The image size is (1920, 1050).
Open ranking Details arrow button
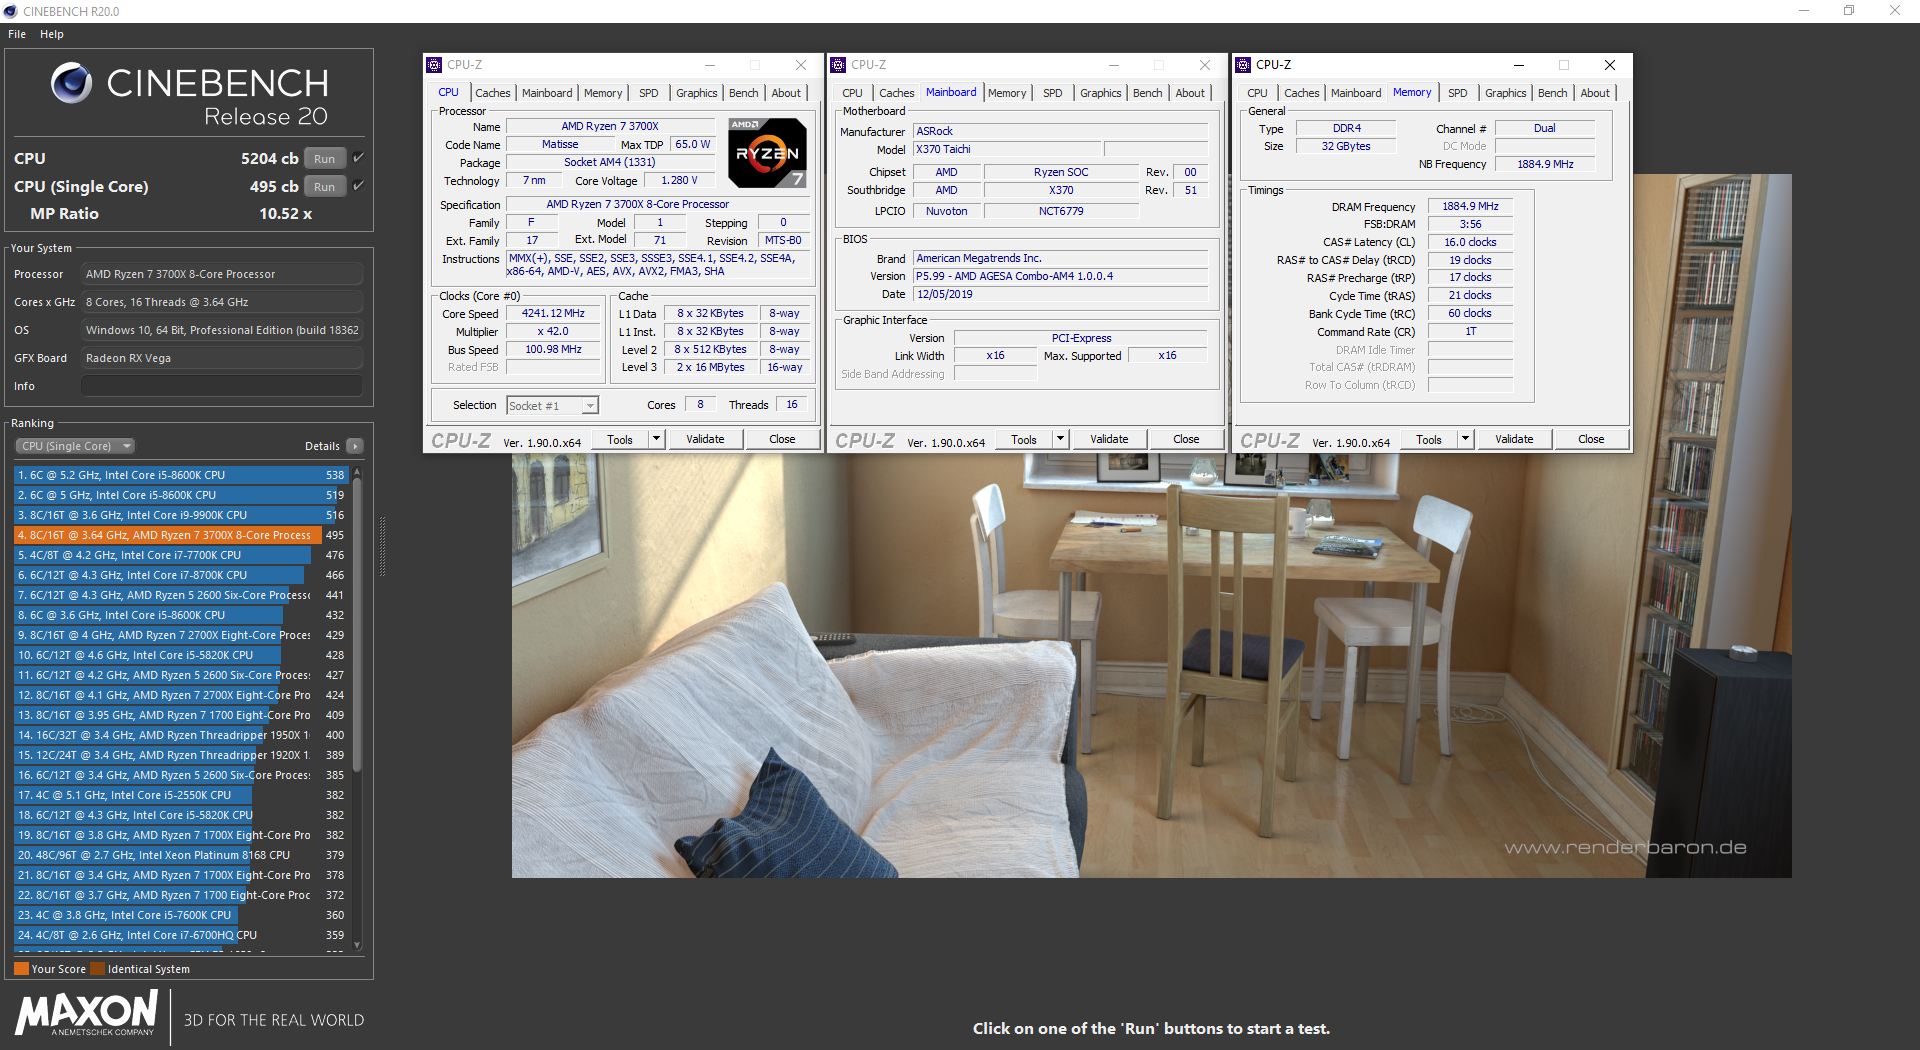pos(355,446)
